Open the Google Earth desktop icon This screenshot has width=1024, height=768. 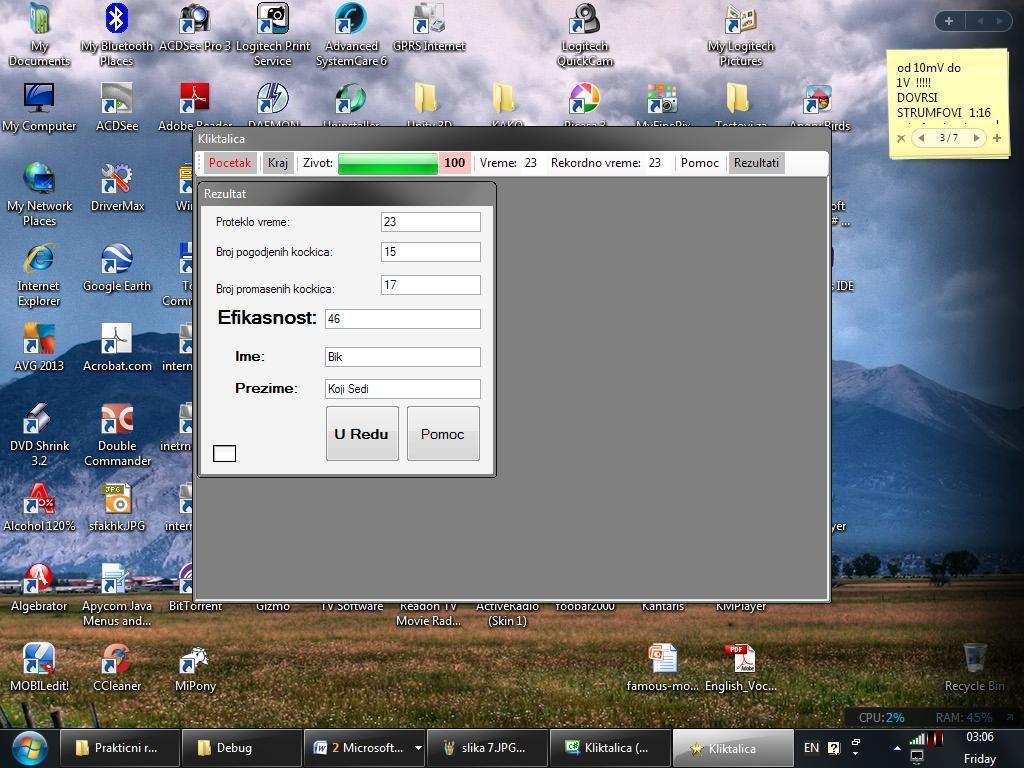pyautogui.click(x=117, y=268)
